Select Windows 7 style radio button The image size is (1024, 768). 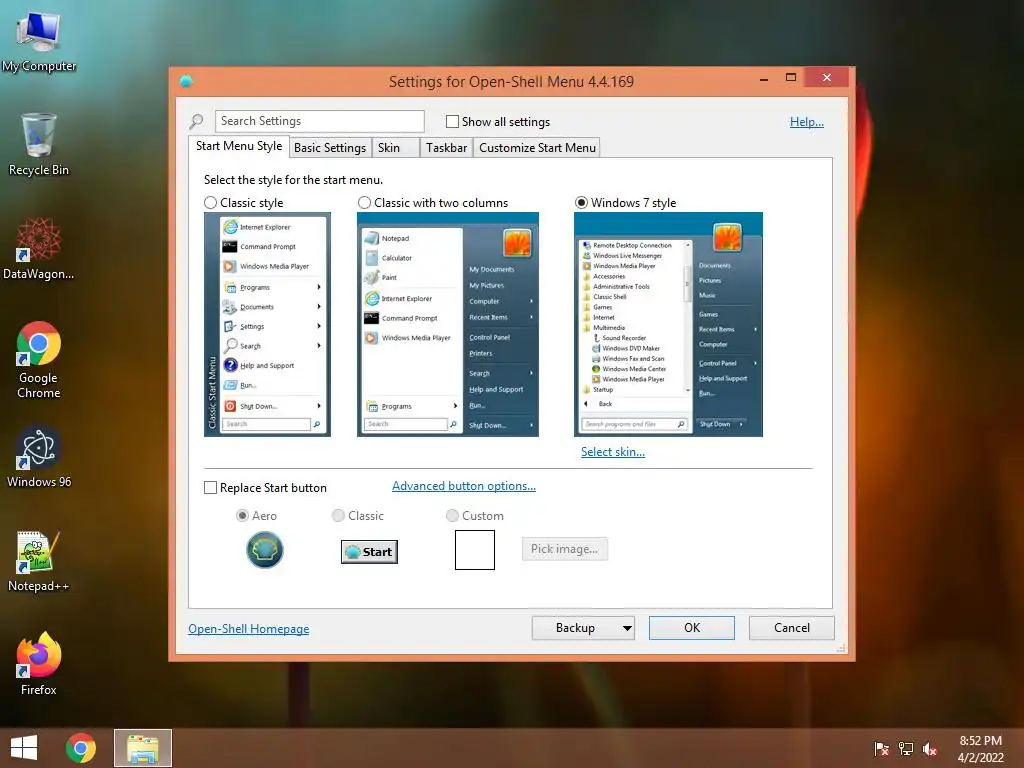pyautogui.click(x=581, y=203)
